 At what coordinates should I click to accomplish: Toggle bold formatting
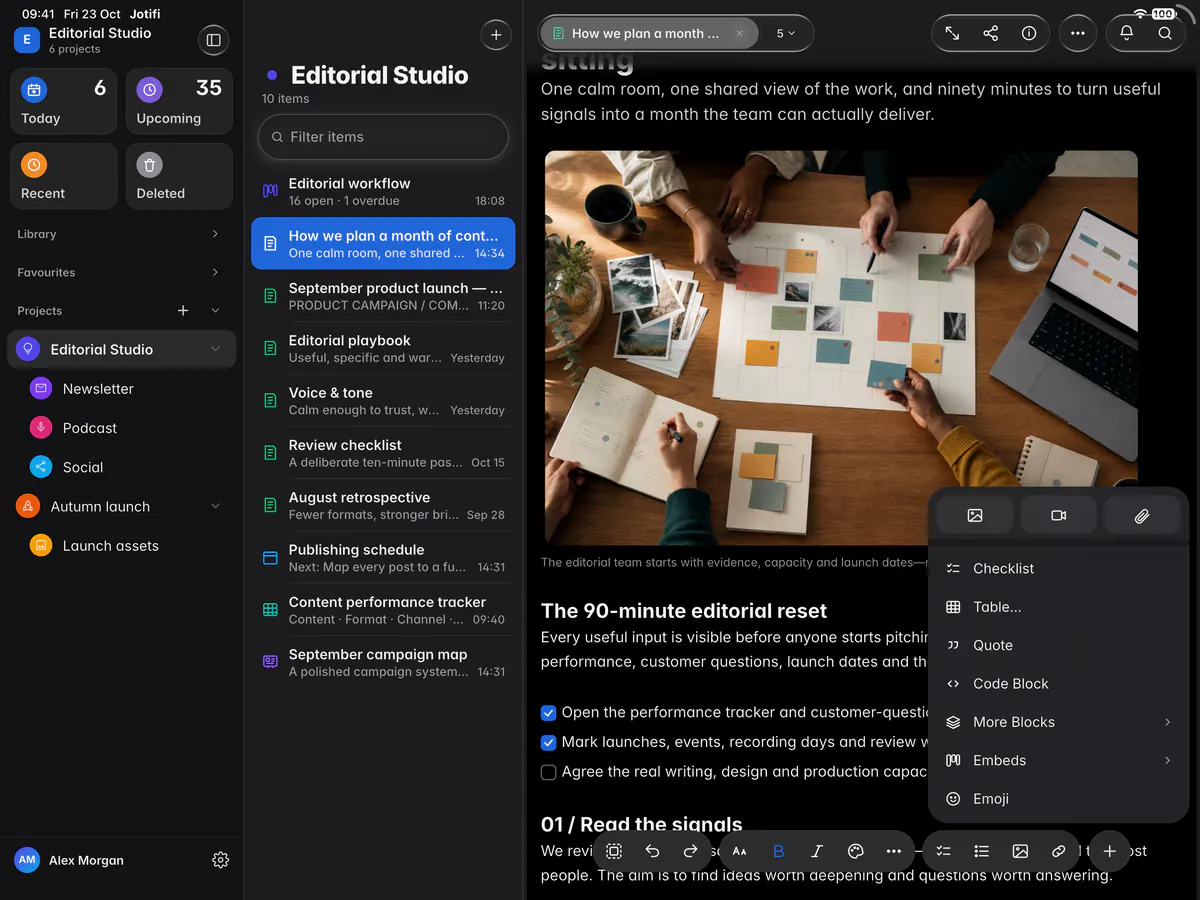[778, 851]
